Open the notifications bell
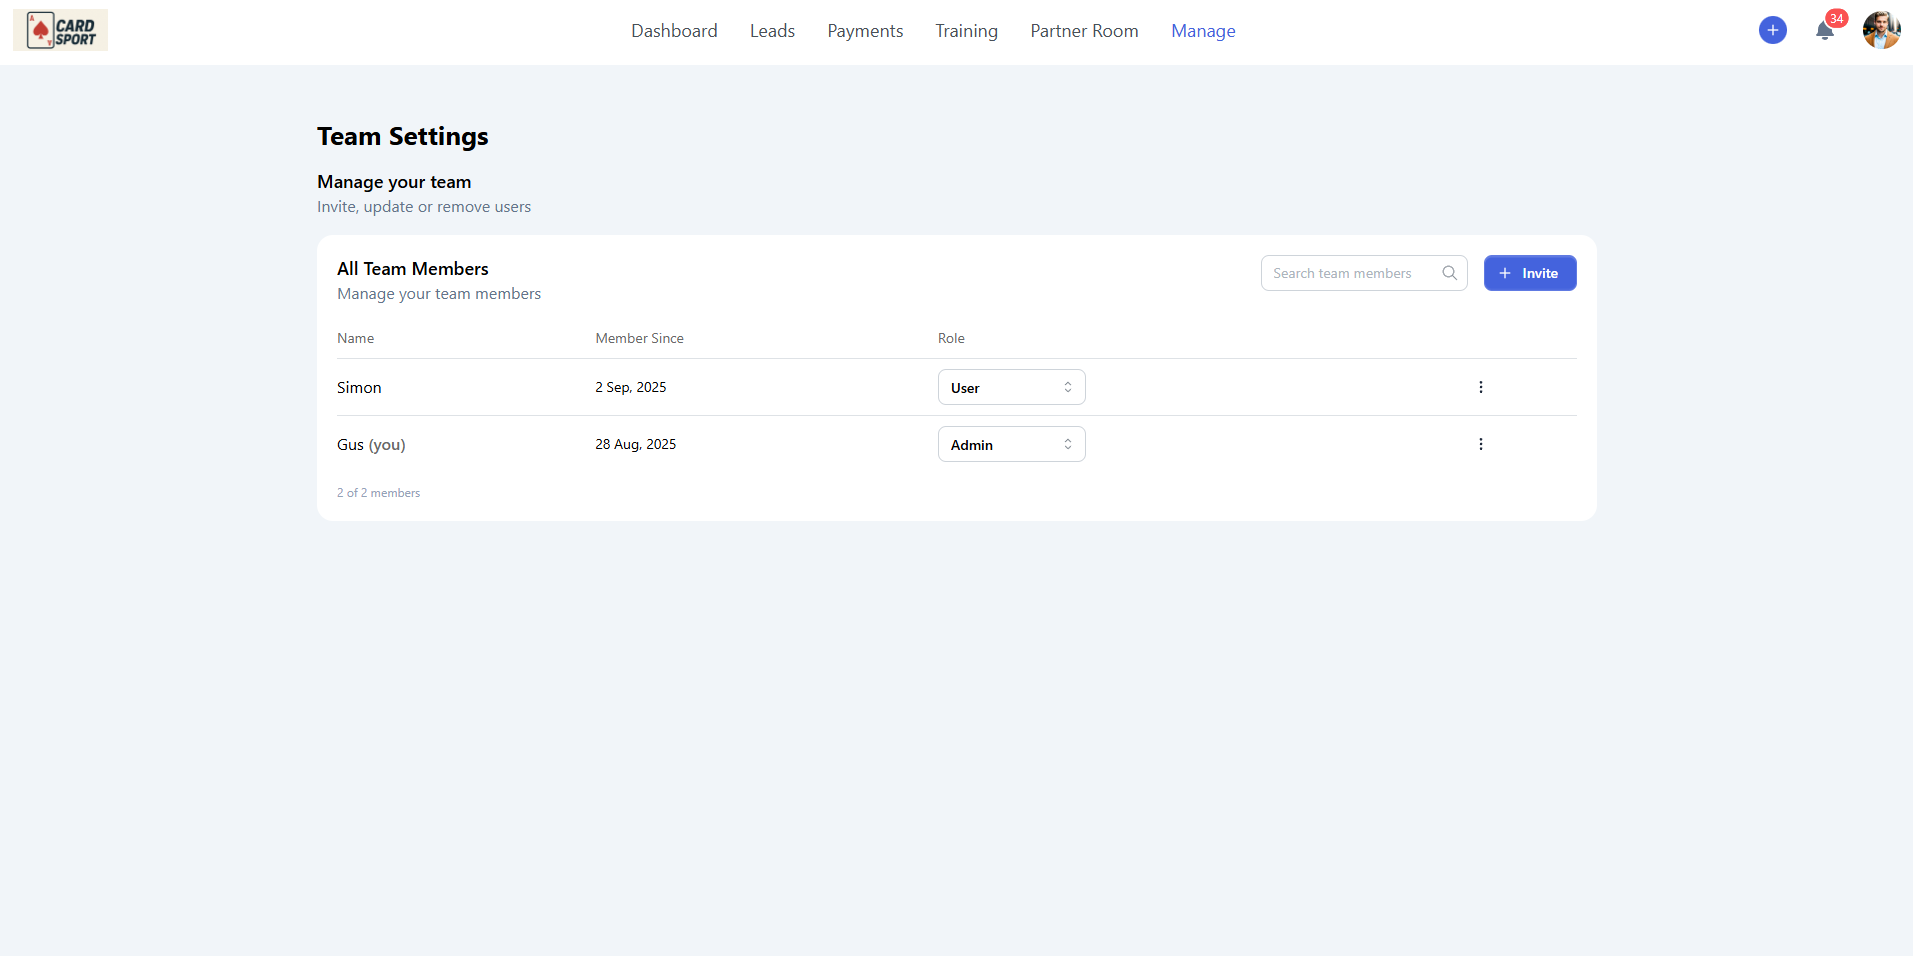 pyautogui.click(x=1823, y=32)
